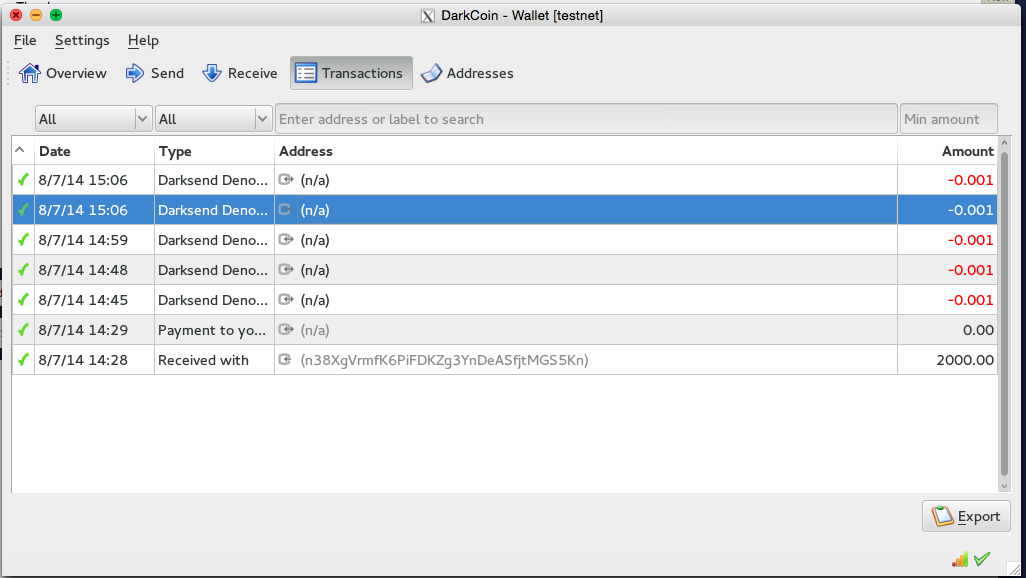Select the 'Payment to yo...' type cell
1026x578 pixels.
[x=215, y=330]
